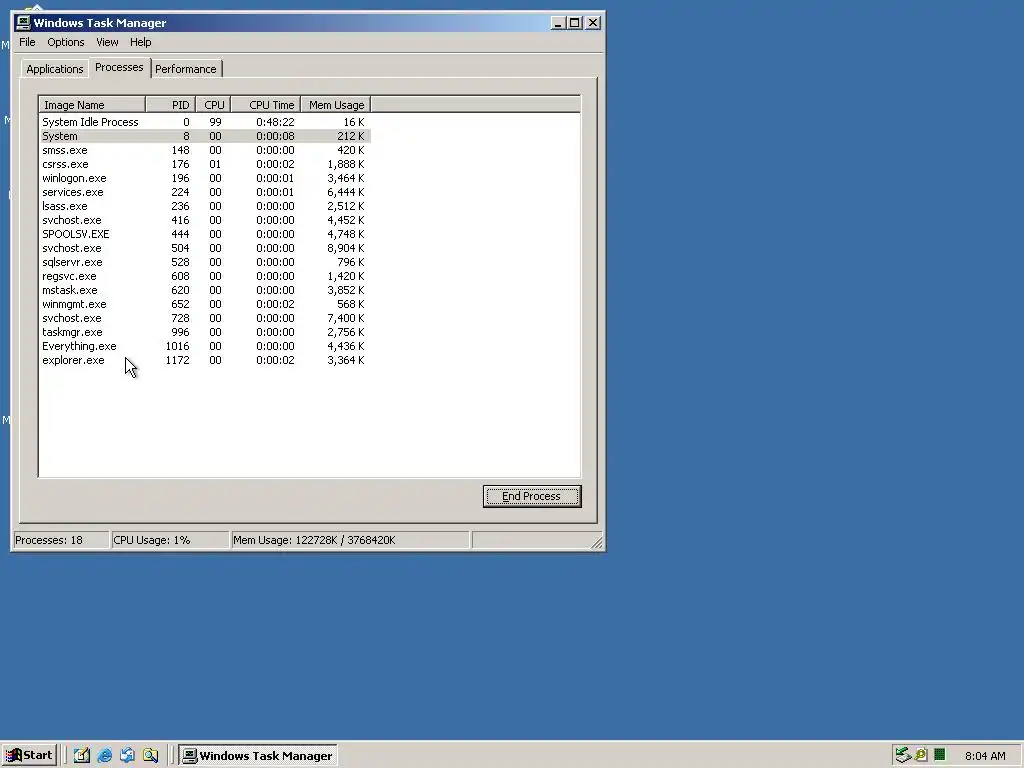Screen dimensions: 1024x768
Task: Select svchost.exe with PID 416
Action: (205, 220)
